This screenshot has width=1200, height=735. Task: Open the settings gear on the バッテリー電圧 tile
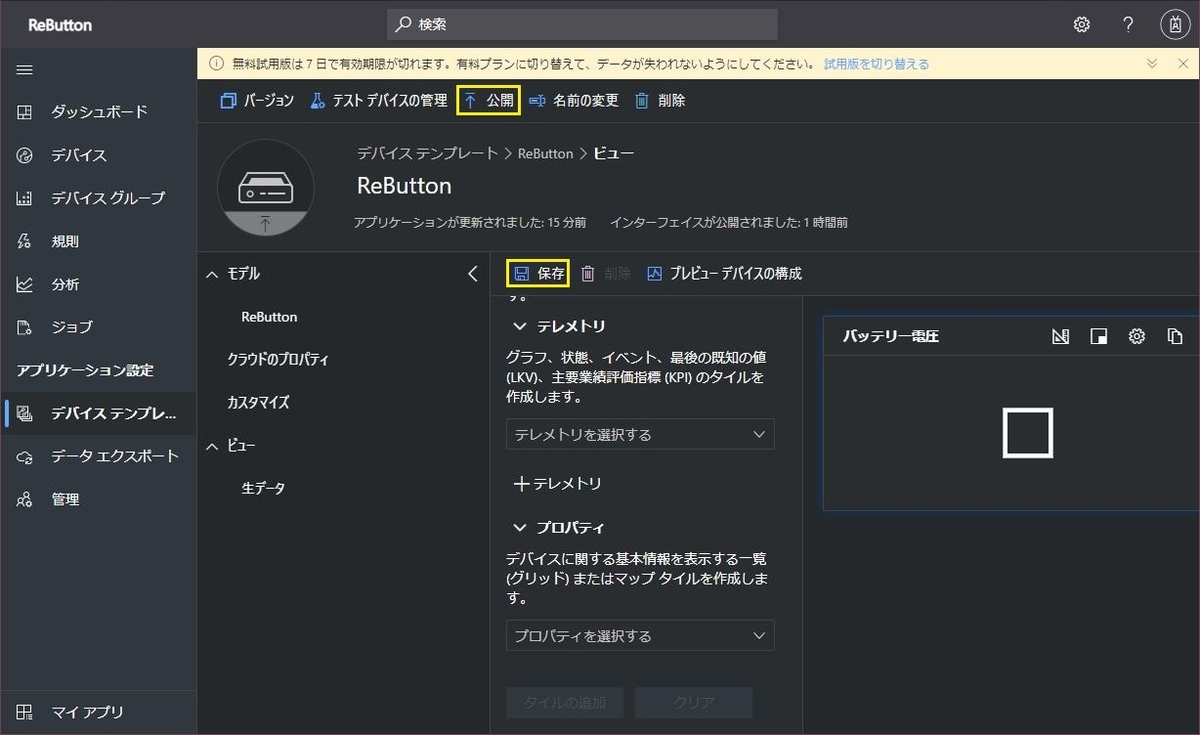click(1136, 336)
